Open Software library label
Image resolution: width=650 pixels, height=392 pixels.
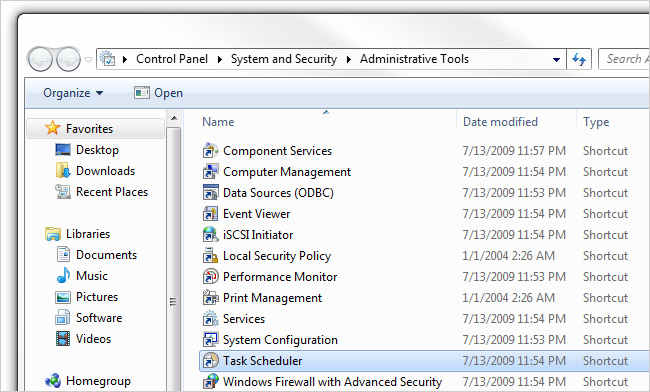(99, 318)
